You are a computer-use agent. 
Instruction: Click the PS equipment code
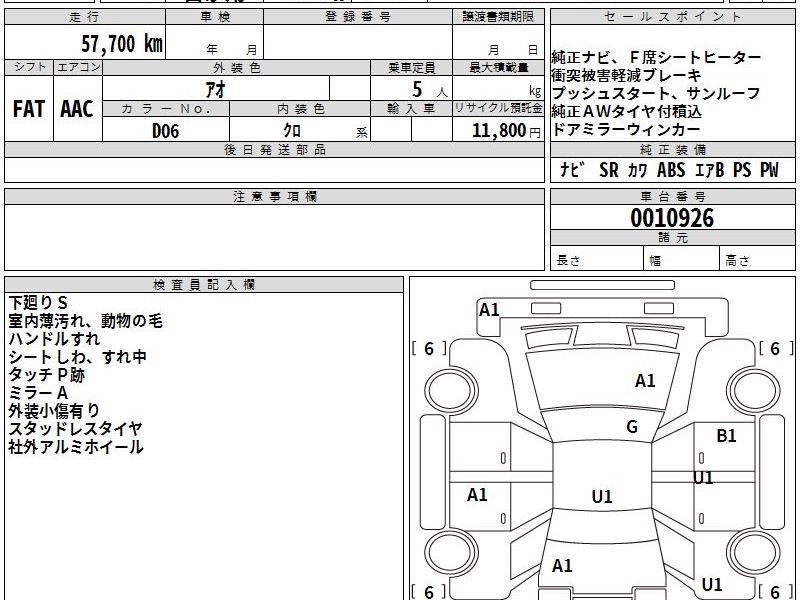742,170
